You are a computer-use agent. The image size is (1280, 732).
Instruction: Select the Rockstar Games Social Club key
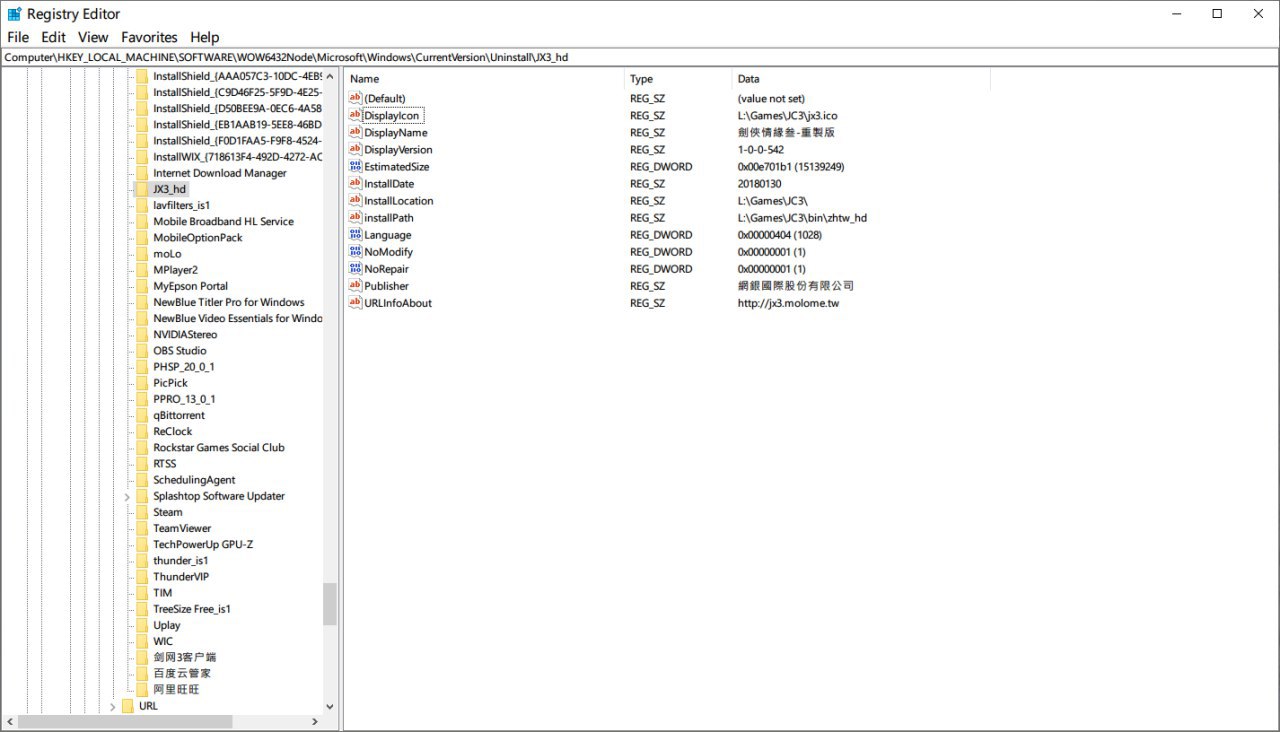[x=218, y=447]
